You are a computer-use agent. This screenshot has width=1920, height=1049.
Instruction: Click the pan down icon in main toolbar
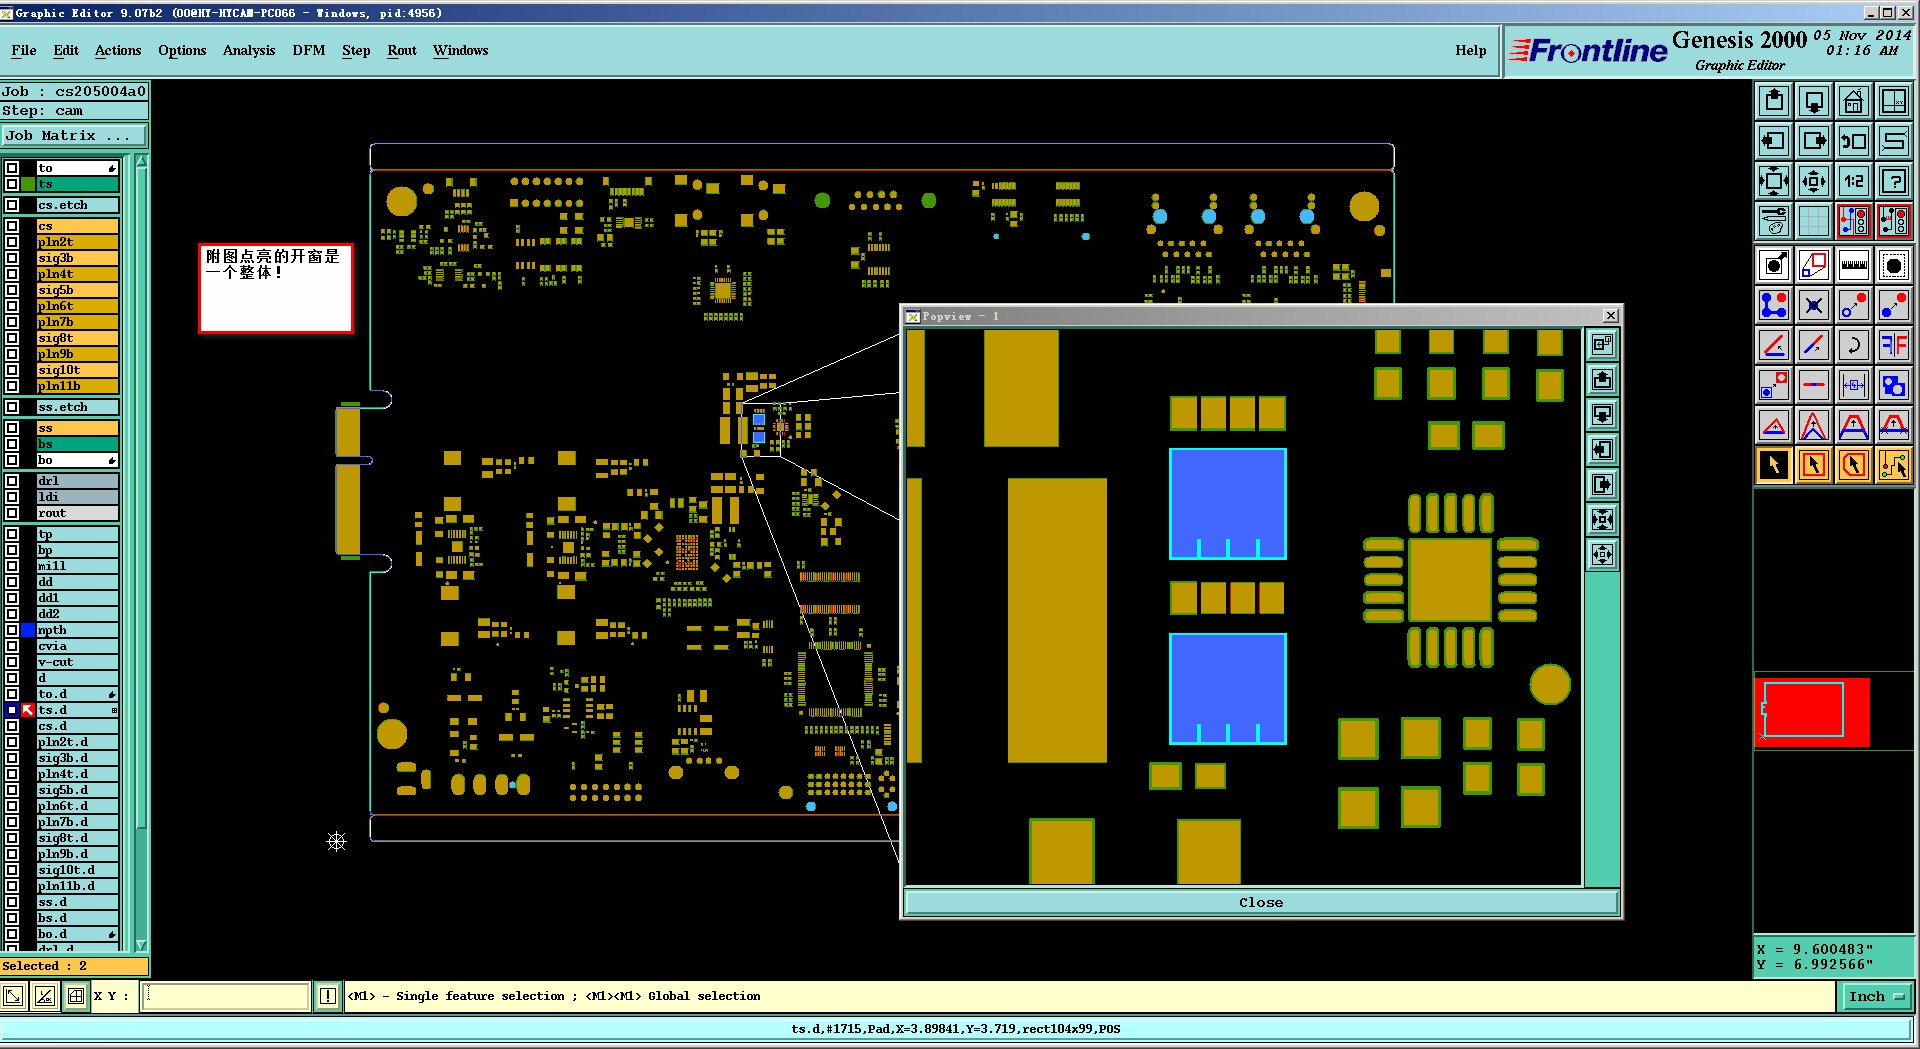coord(1814,101)
